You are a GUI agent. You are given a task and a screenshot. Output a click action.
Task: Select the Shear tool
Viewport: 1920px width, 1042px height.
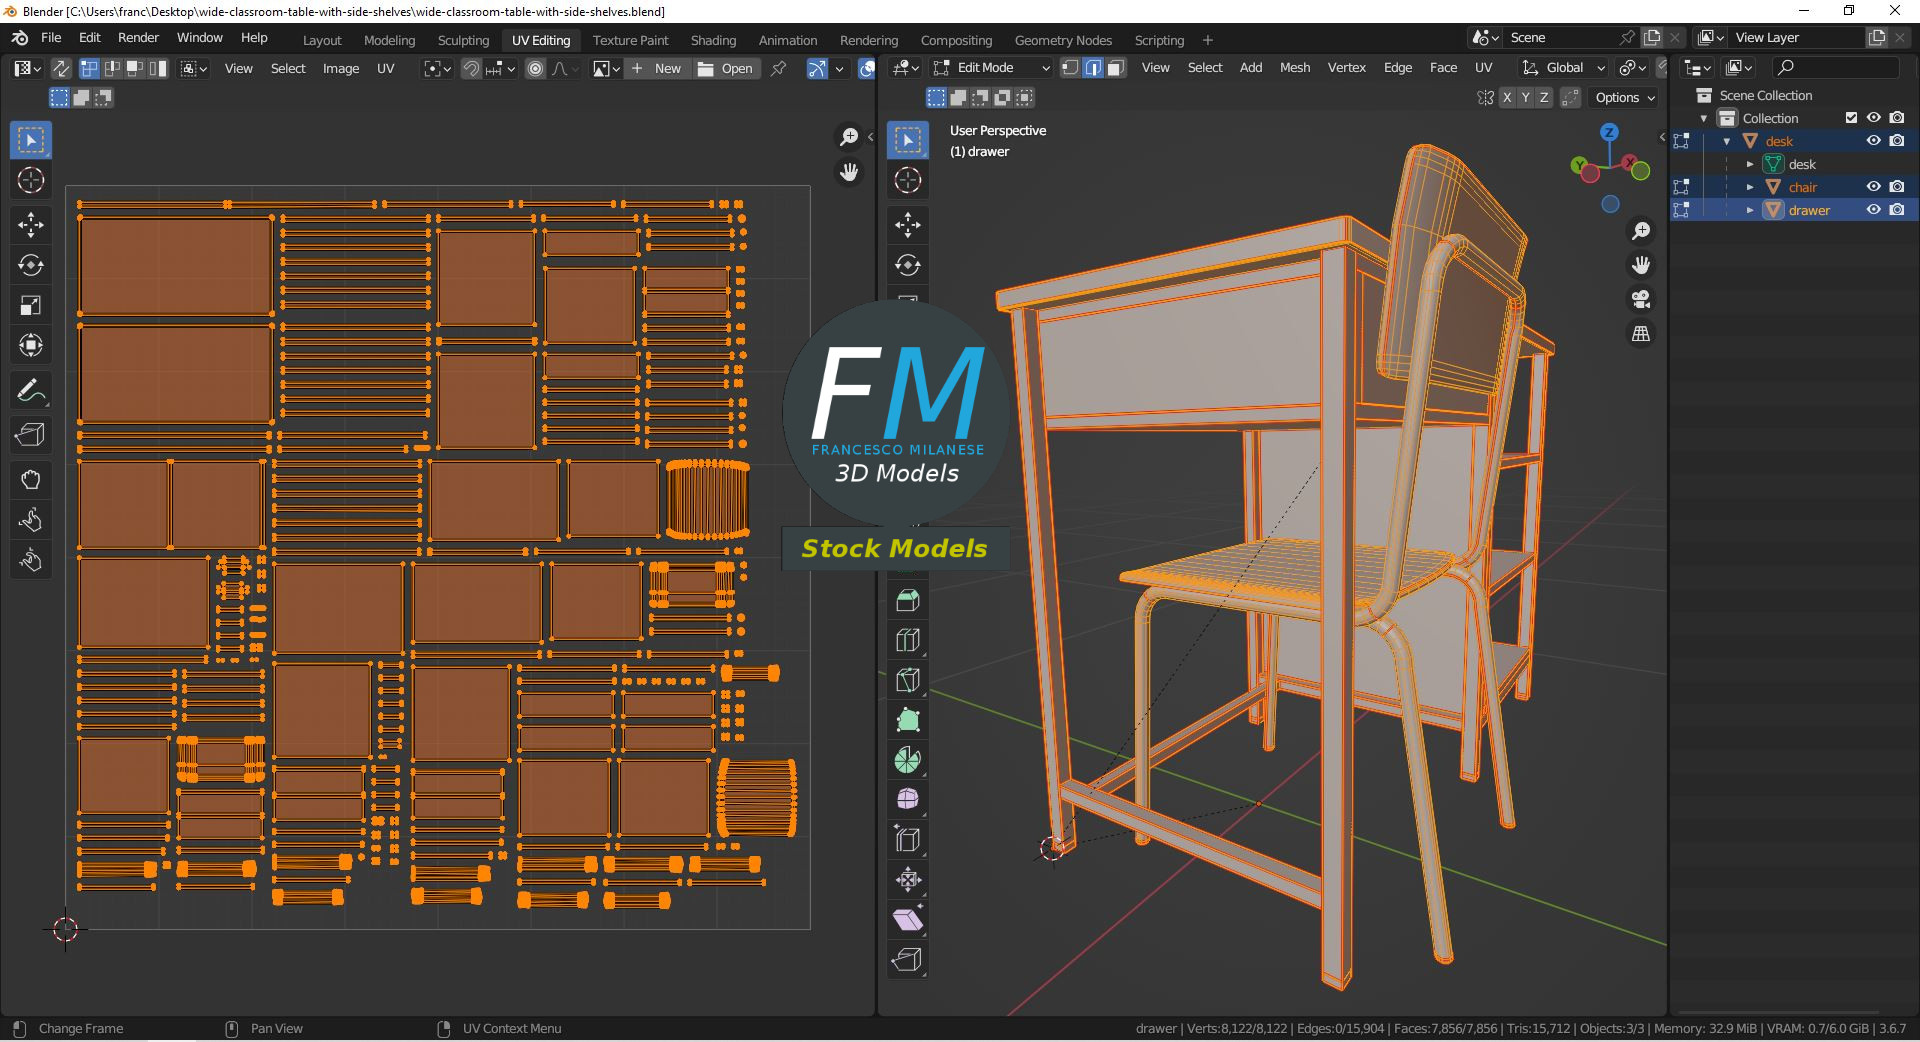[908, 920]
